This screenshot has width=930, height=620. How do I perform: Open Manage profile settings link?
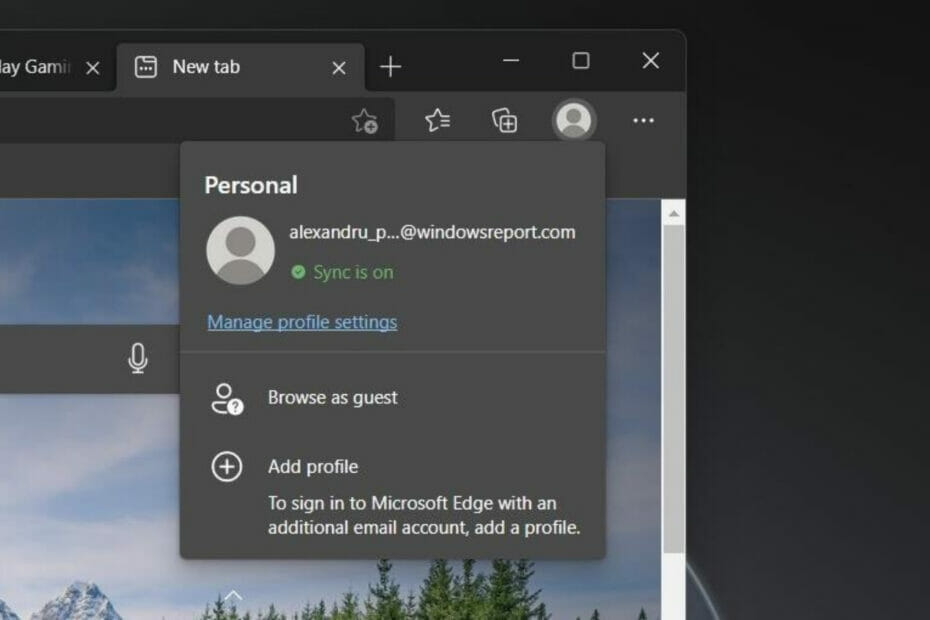click(x=302, y=322)
